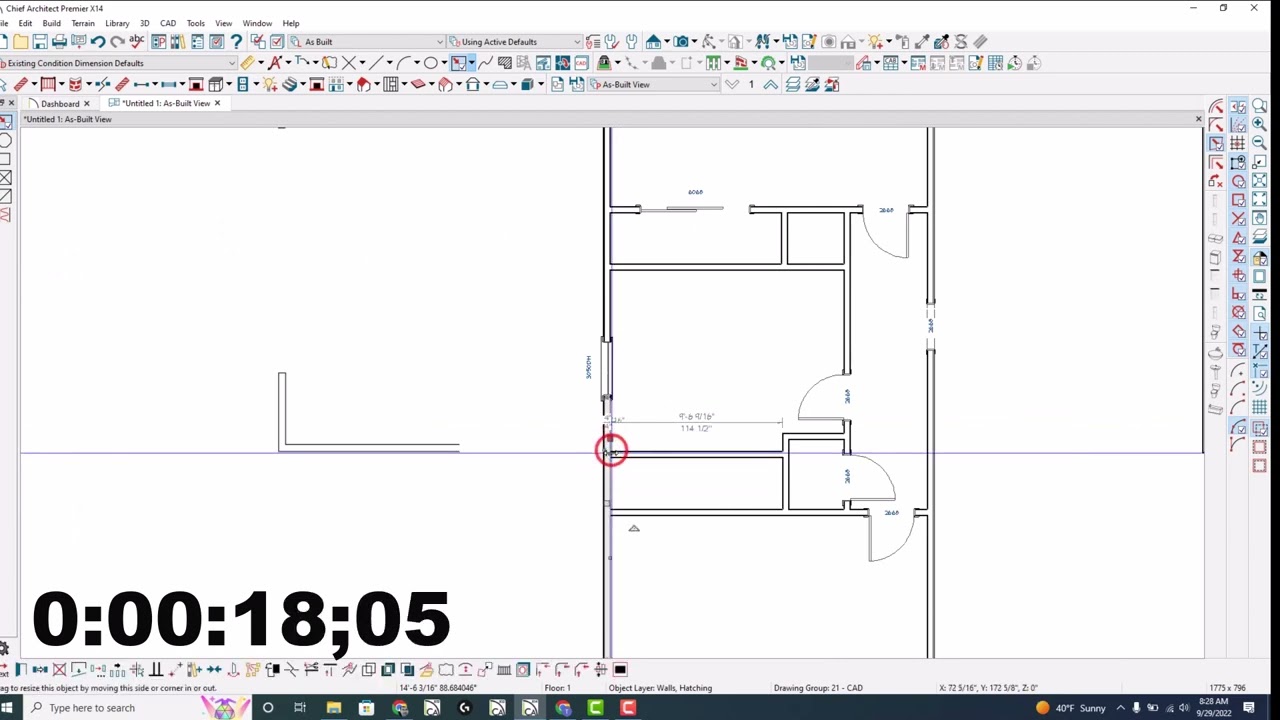The width and height of the screenshot is (1280, 720).
Task: Expand the Tape Measure dropdown arrow
Action: click(x=261, y=63)
